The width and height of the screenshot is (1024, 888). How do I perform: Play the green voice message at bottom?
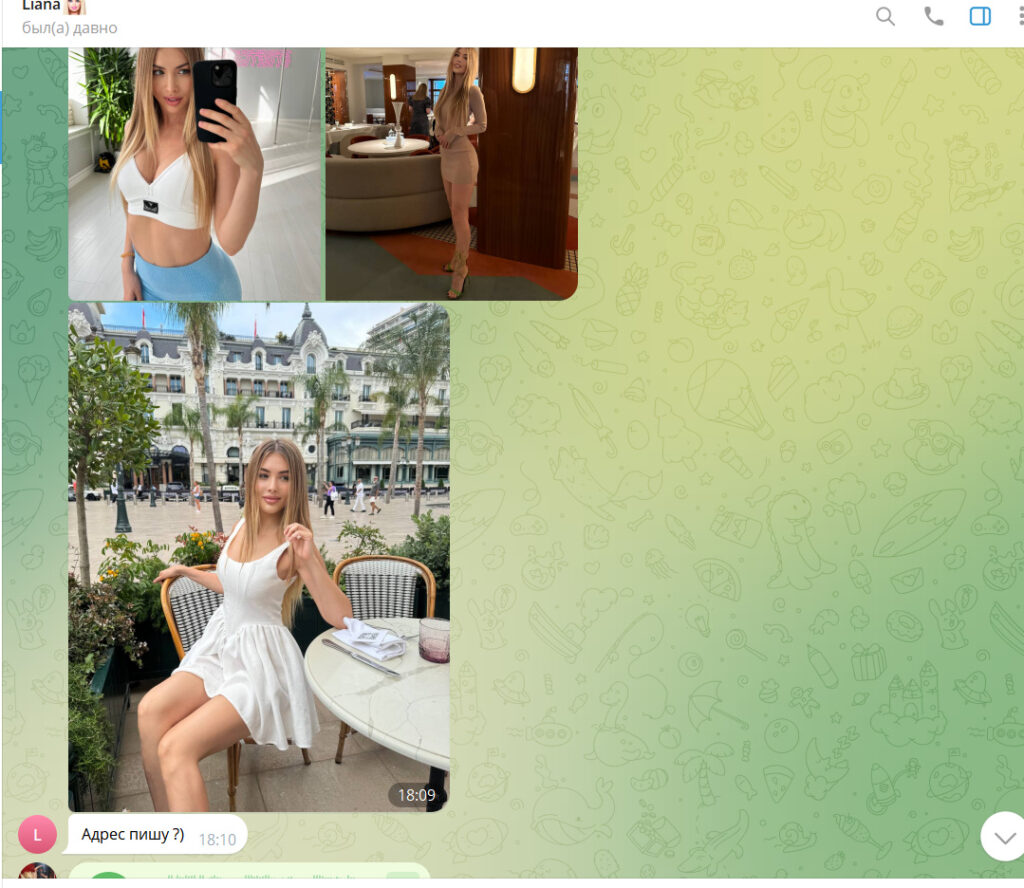coord(109,880)
